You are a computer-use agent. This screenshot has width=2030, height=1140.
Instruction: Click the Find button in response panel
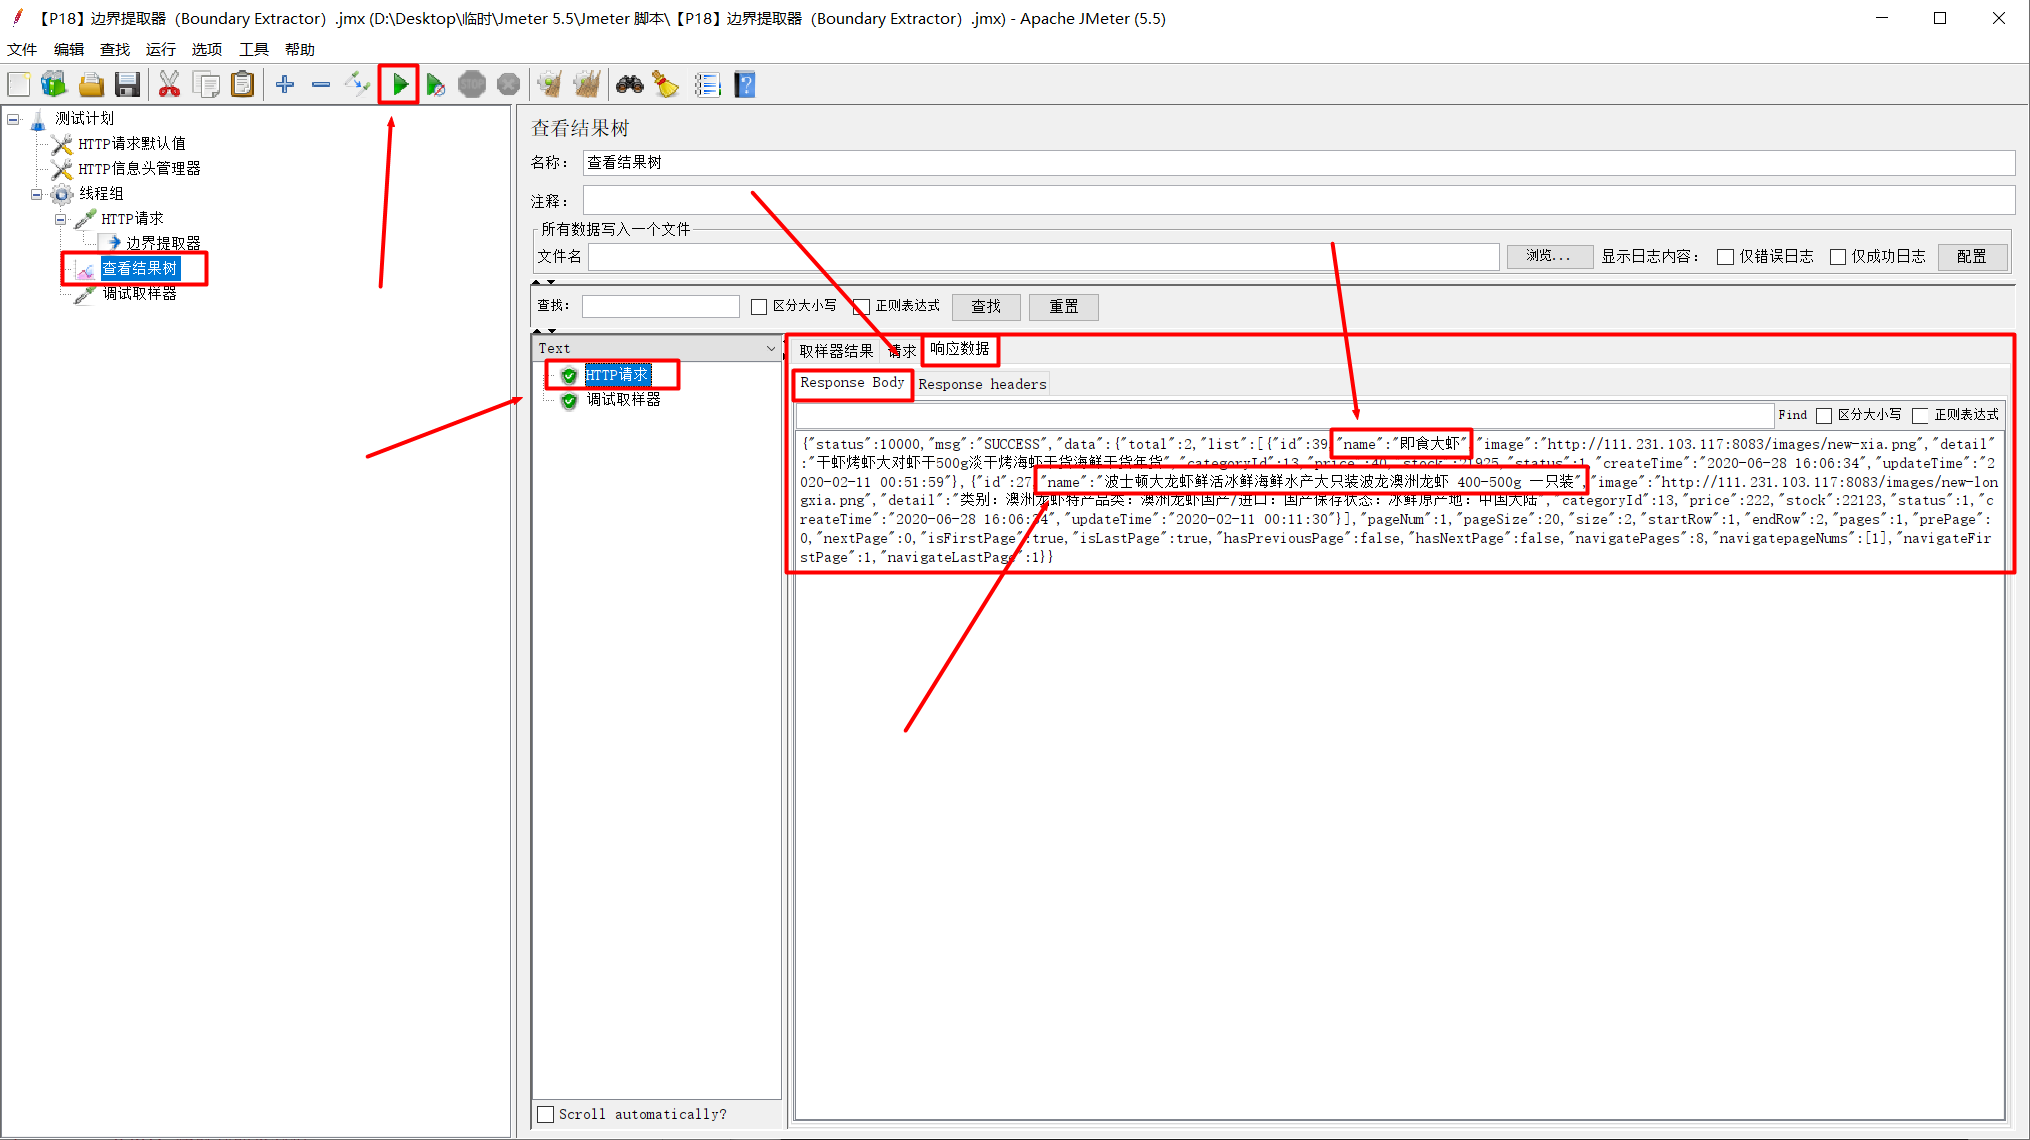coord(1793,415)
